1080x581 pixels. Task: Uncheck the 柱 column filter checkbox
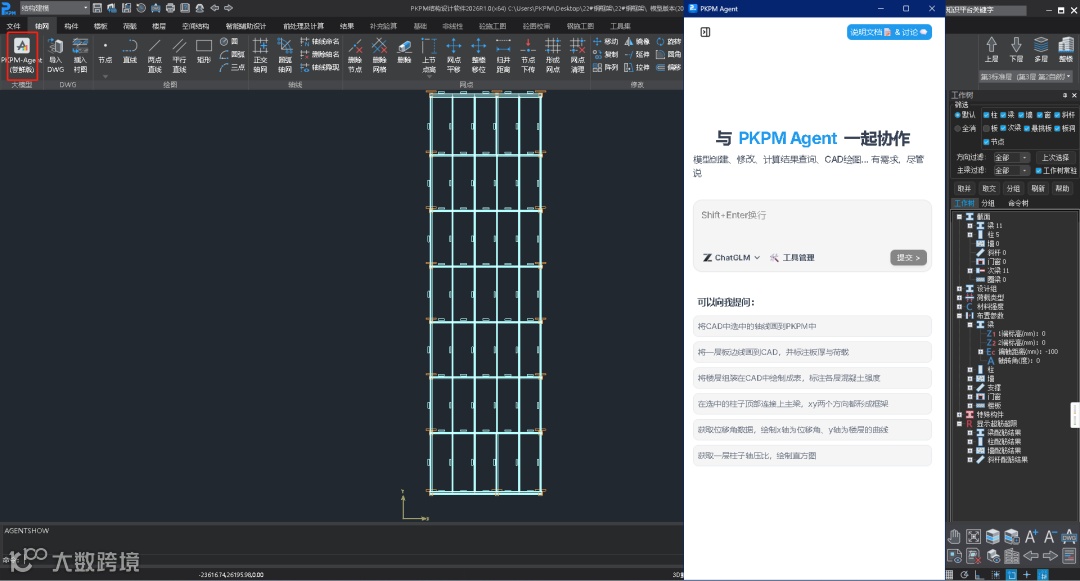tap(986, 115)
